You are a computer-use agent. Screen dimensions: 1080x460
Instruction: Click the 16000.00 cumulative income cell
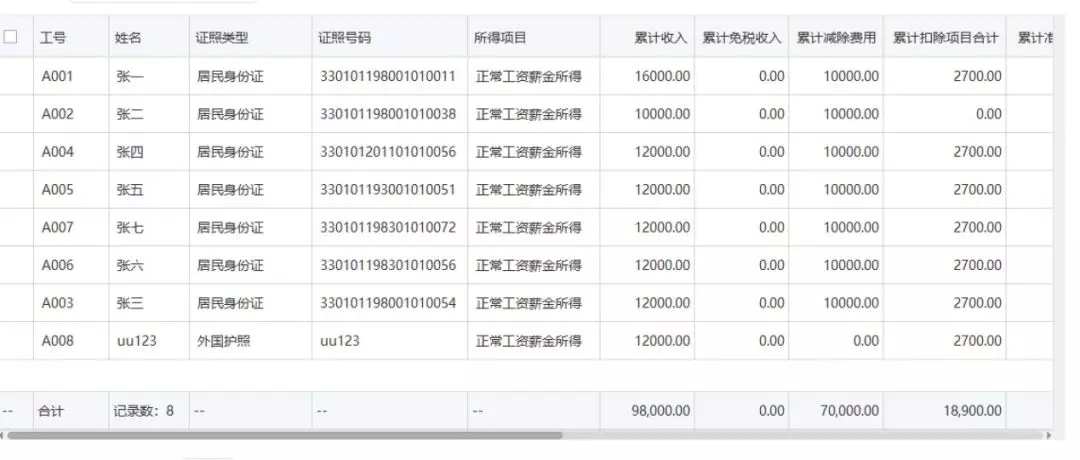(x=662, y=76)
